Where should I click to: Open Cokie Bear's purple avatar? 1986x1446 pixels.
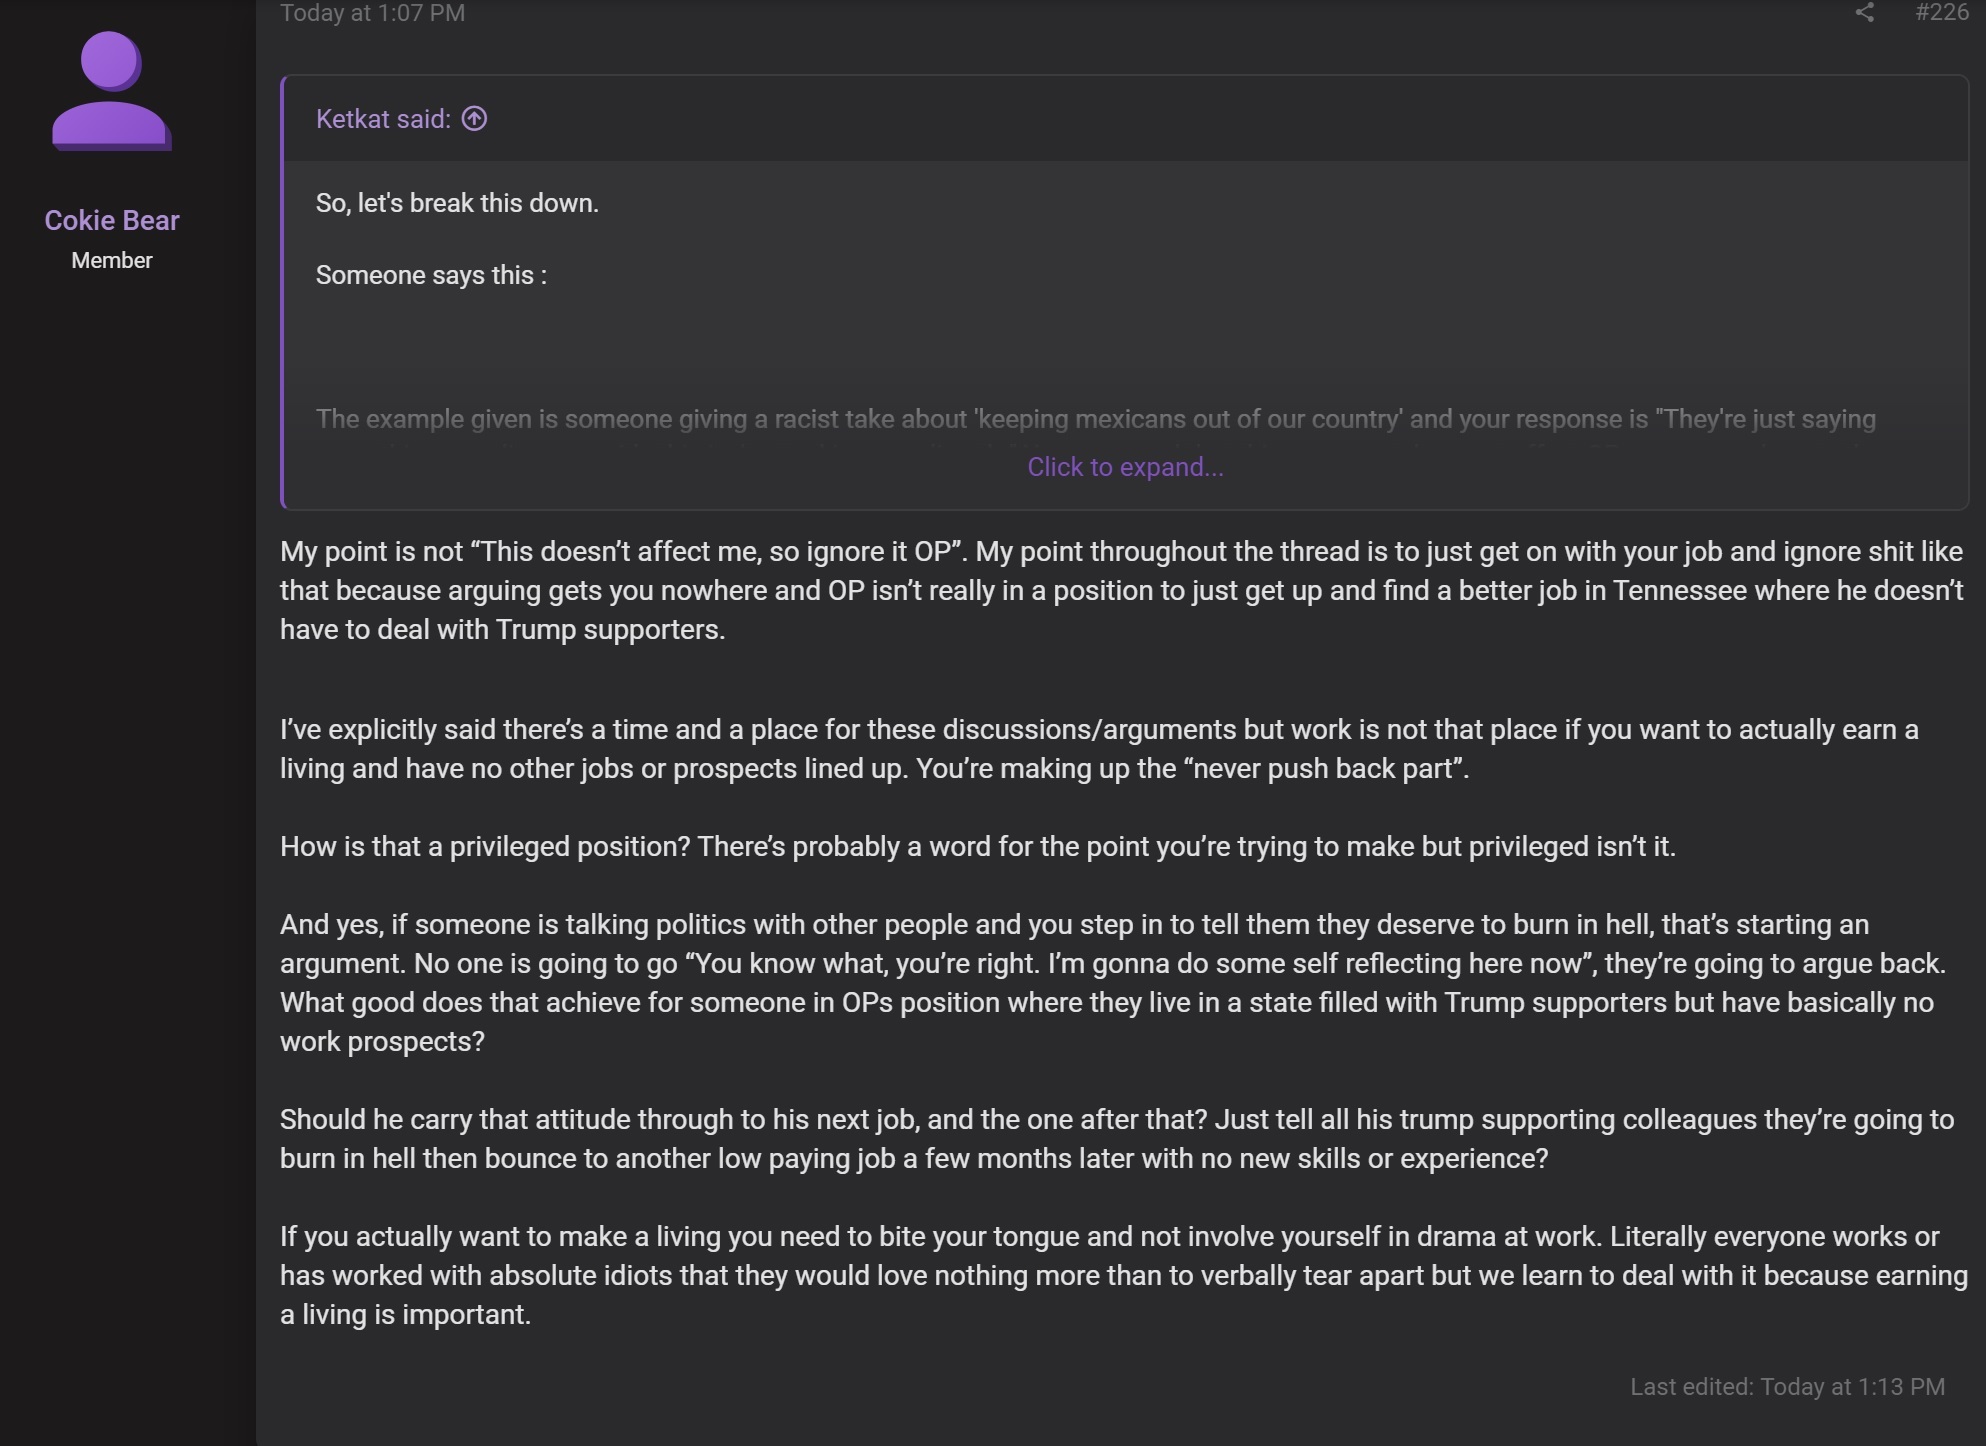(x=112, y=91)
